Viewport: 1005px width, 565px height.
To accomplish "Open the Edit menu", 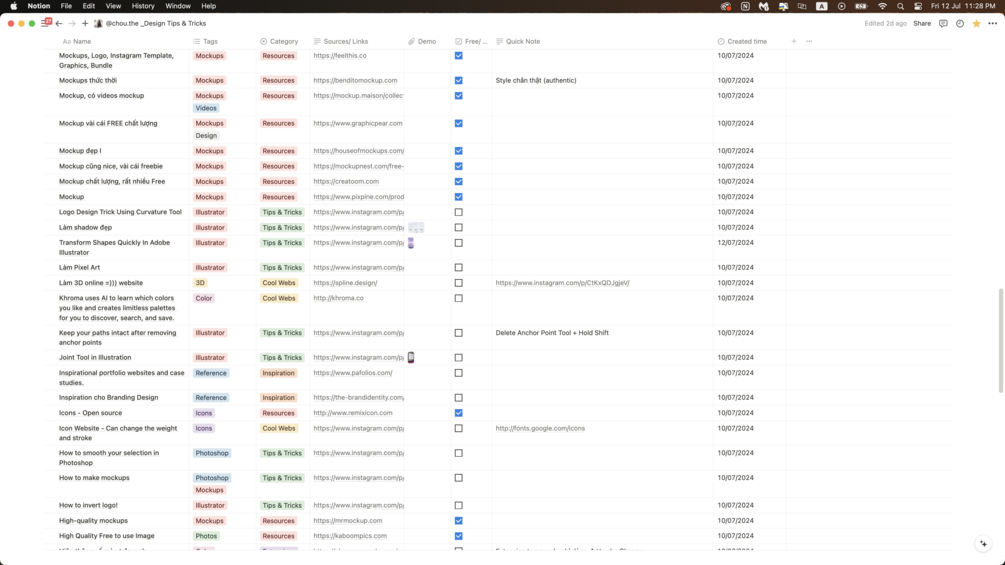I will tap(88, 6).
